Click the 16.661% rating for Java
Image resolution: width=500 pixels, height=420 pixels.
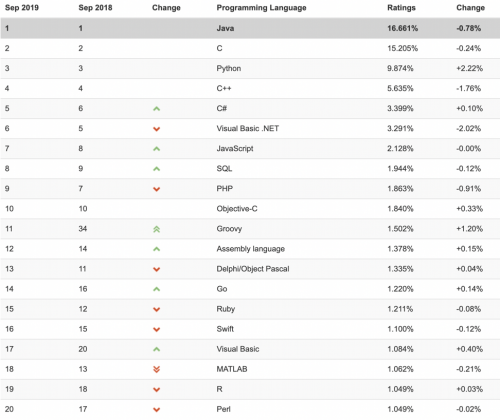(402, 28)
